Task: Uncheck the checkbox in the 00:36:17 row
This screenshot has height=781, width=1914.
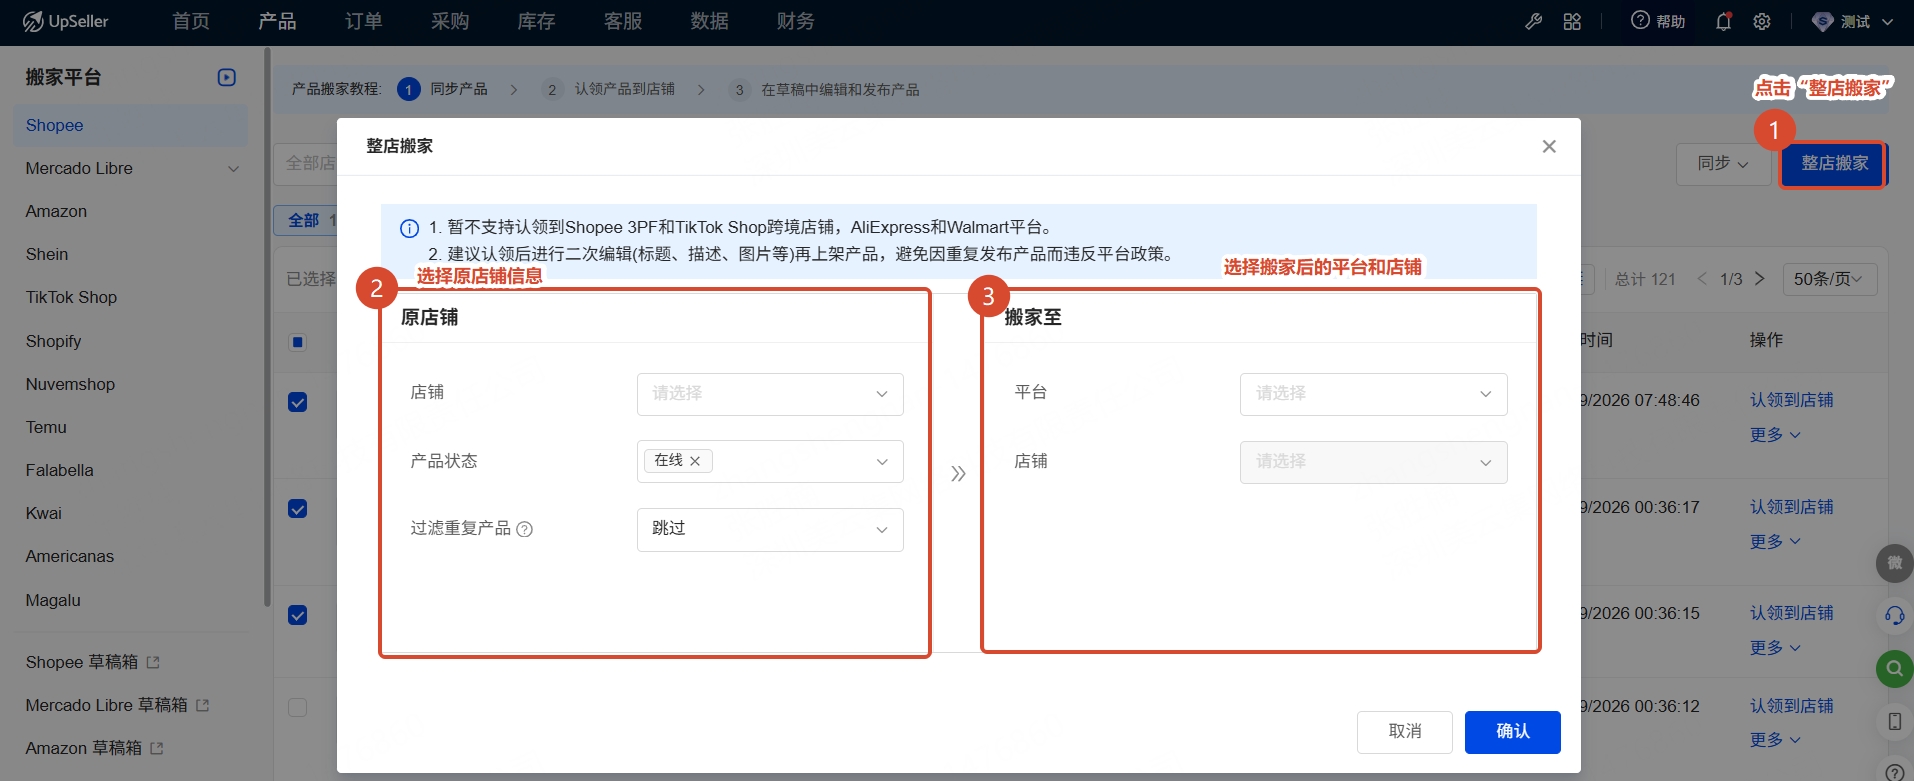Action: point(297,509)
